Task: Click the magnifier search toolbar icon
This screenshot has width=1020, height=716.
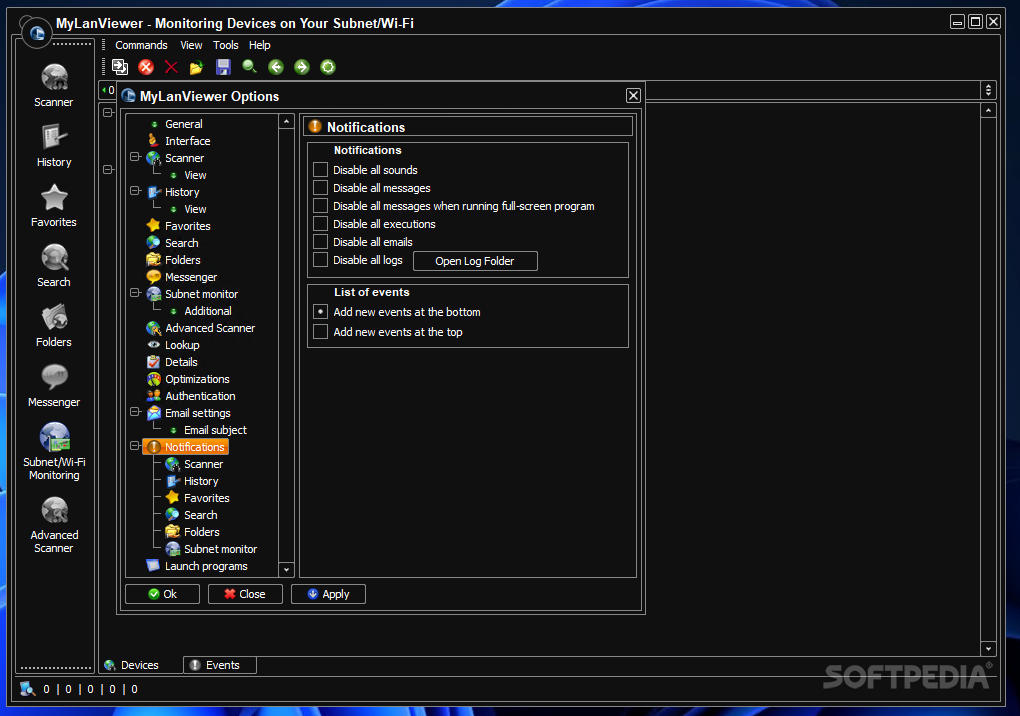Action: coord(249,66)
